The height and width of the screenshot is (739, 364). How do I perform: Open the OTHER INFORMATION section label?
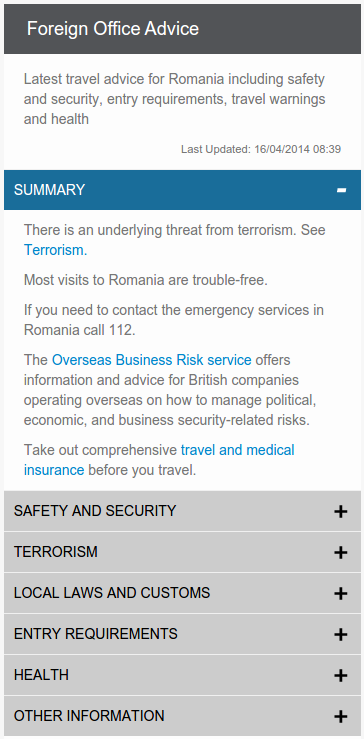[89, 716]
